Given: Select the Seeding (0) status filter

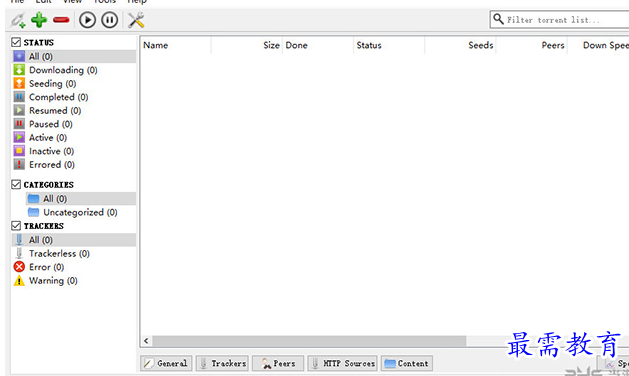Looking at the screenshot, I should [74, 83].
